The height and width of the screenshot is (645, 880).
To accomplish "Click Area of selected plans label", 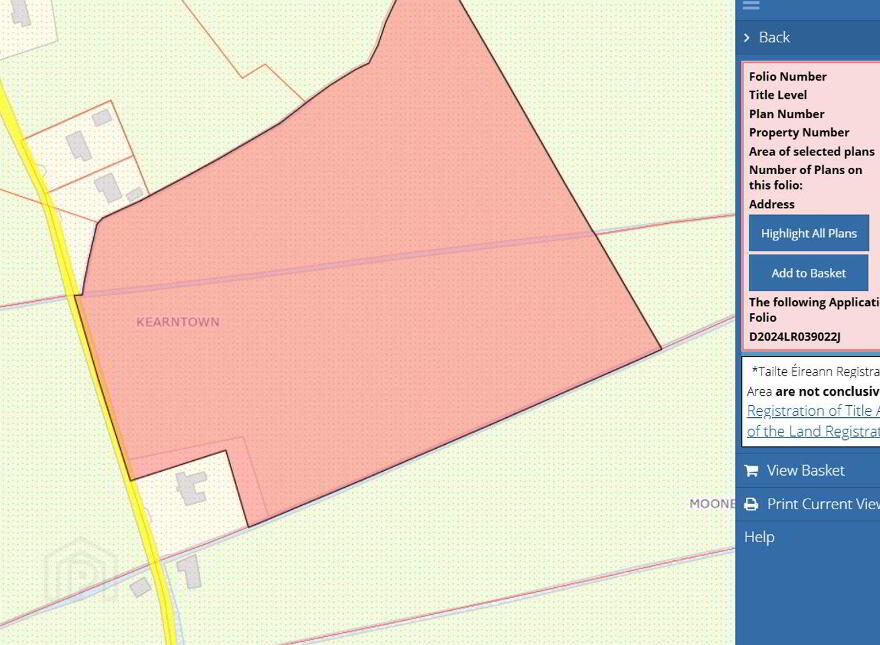I will [x=812, y=152].
